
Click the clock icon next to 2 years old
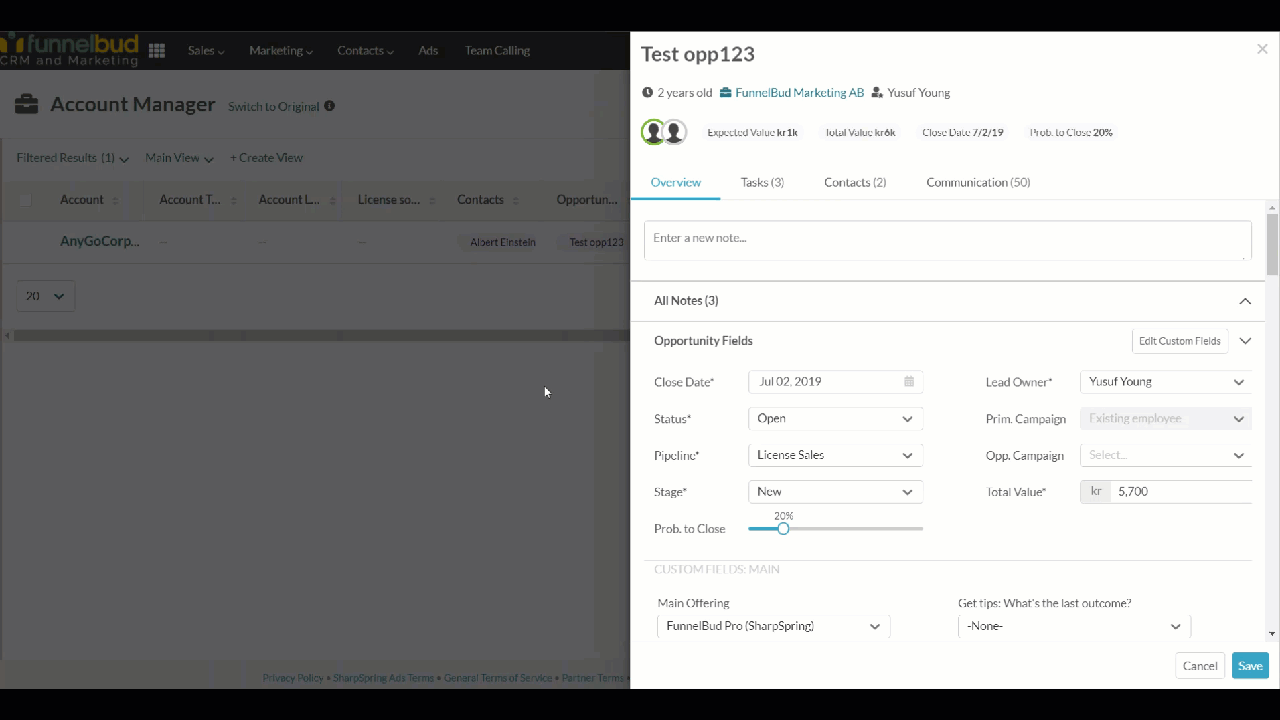coord(647,93)
